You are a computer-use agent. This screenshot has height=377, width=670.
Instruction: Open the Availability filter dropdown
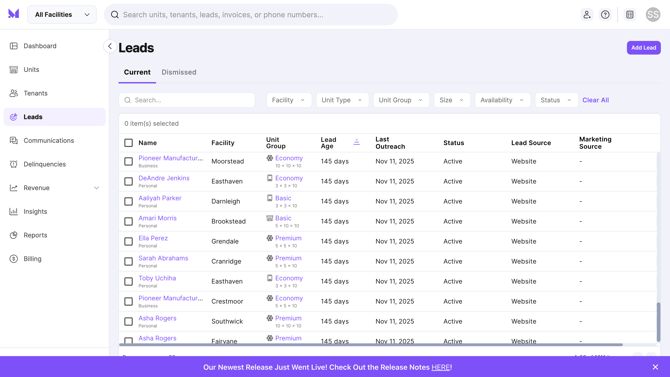(x=502, y=100)
